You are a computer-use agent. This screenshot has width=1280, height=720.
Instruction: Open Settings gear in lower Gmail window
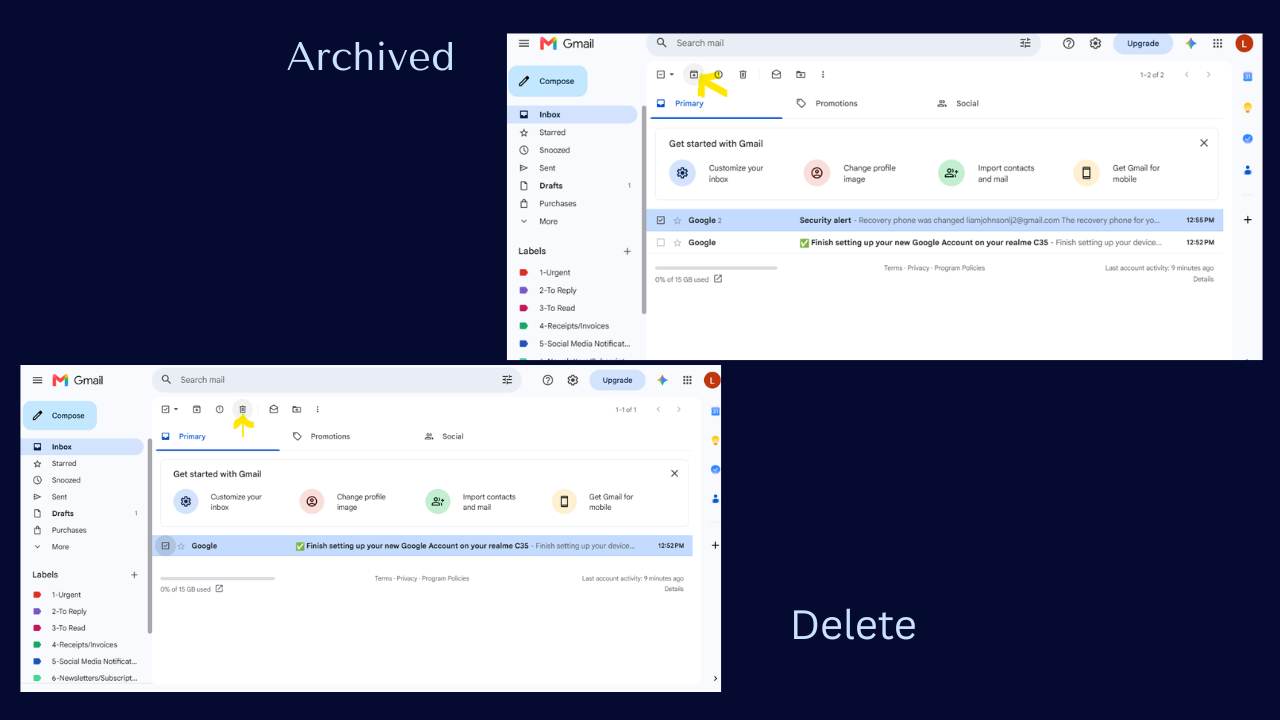(x=573, y=380)
